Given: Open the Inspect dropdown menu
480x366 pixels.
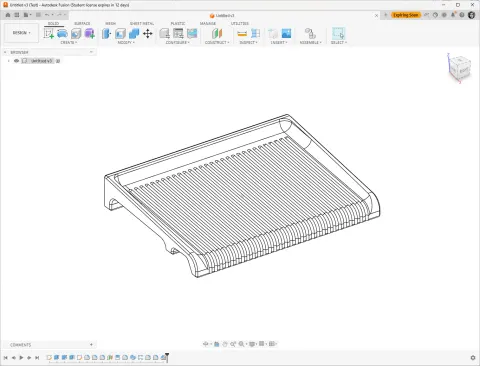Looking at the screenshot, I should (248, 43).
